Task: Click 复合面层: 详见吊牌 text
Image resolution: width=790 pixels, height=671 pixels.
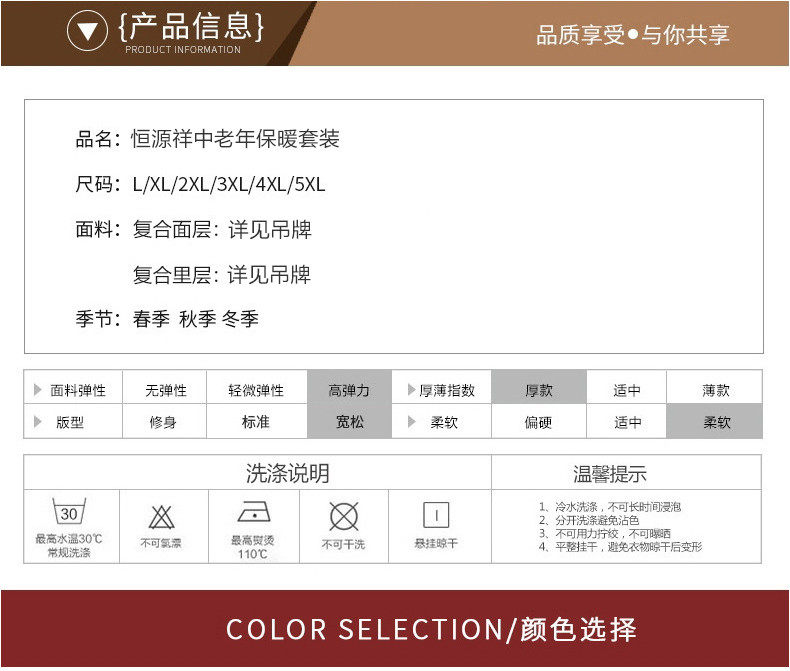Action: pos(222,229)
